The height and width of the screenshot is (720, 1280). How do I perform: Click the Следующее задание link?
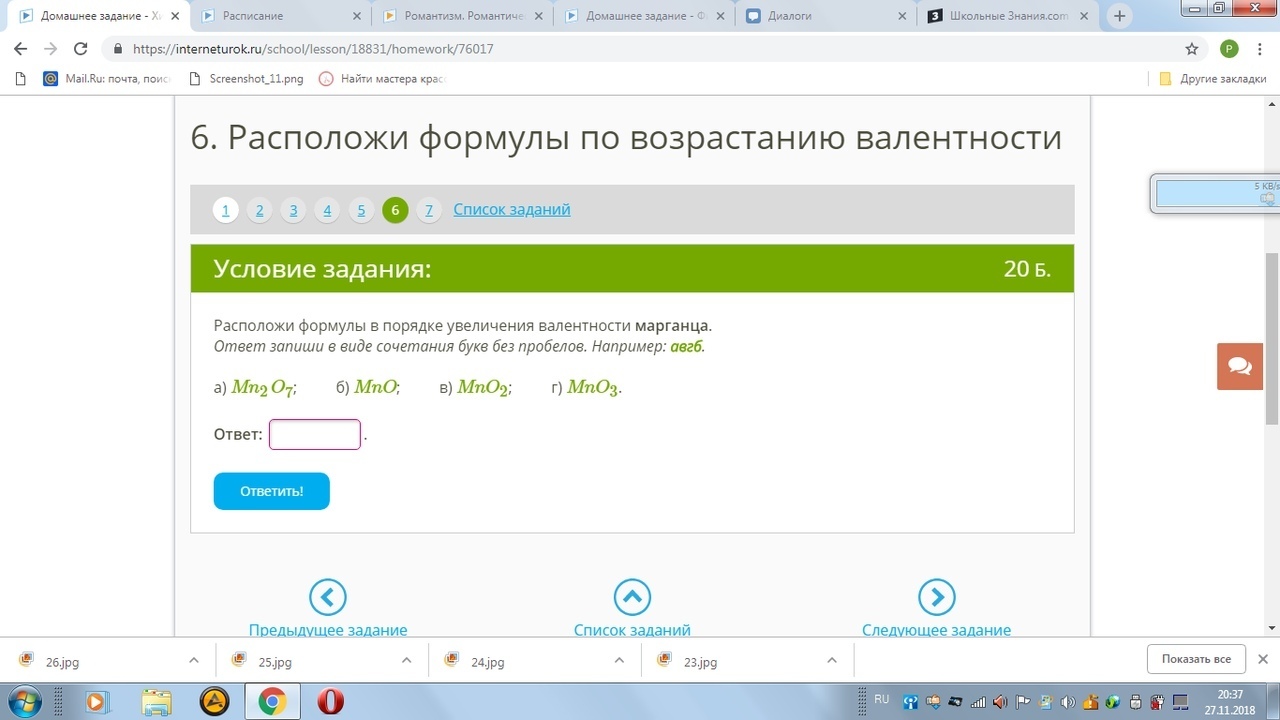936,630
